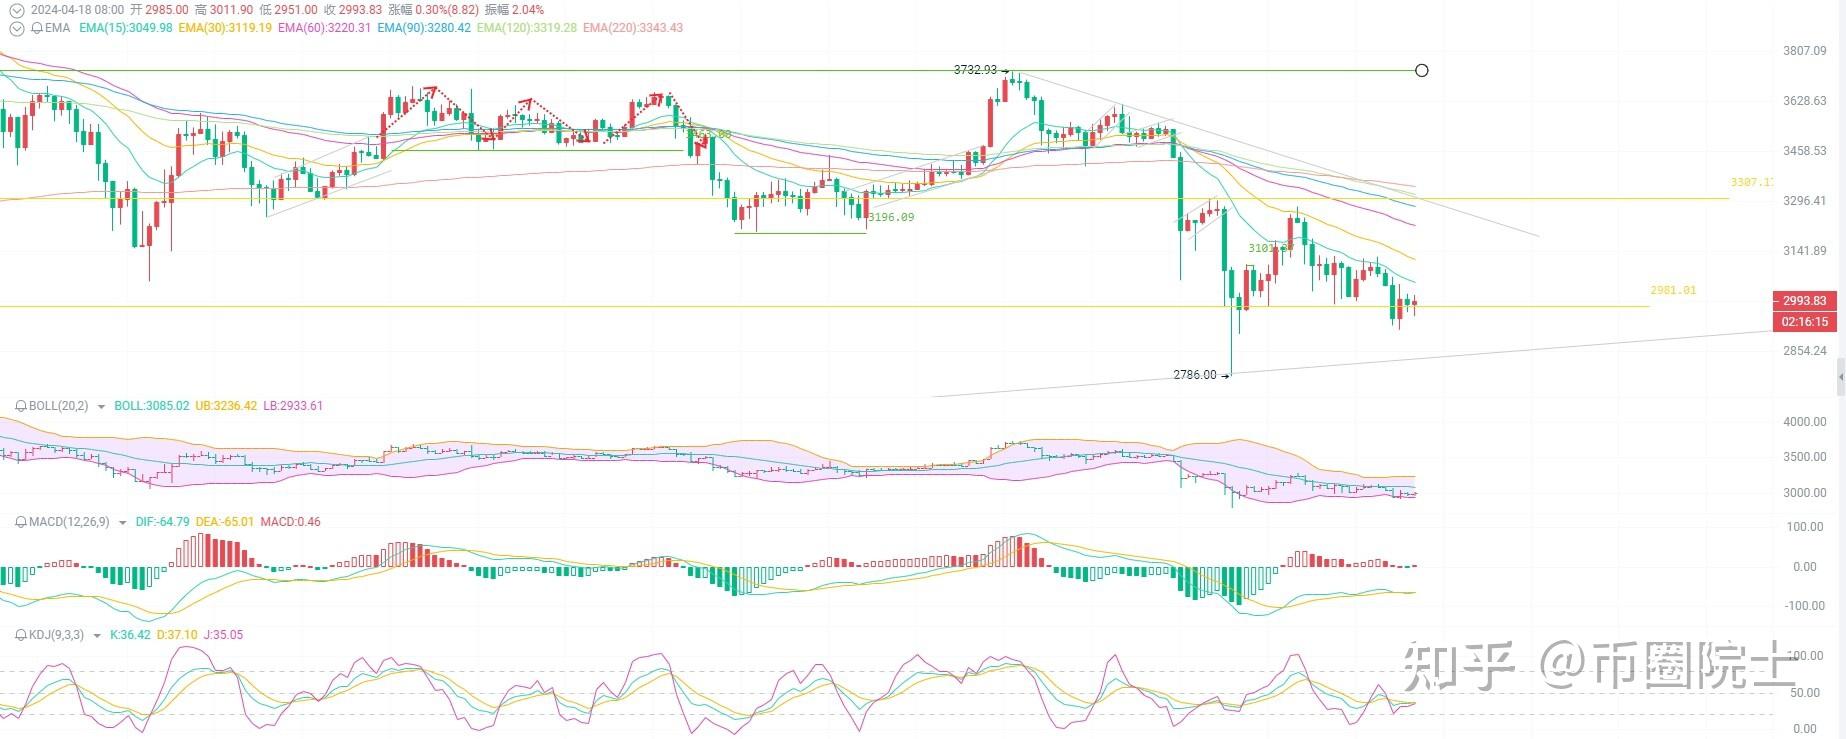Open the KDJ(9,3,3) dropdown arrow
Image resolution: width=1846 pixels, height=739 pixels.
[x=97, y=636]
